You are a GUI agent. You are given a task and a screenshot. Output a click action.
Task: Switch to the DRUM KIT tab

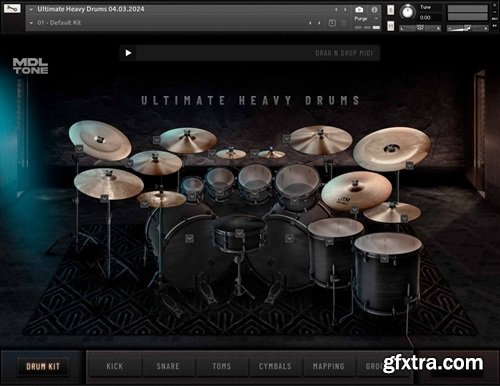point(43,367)
